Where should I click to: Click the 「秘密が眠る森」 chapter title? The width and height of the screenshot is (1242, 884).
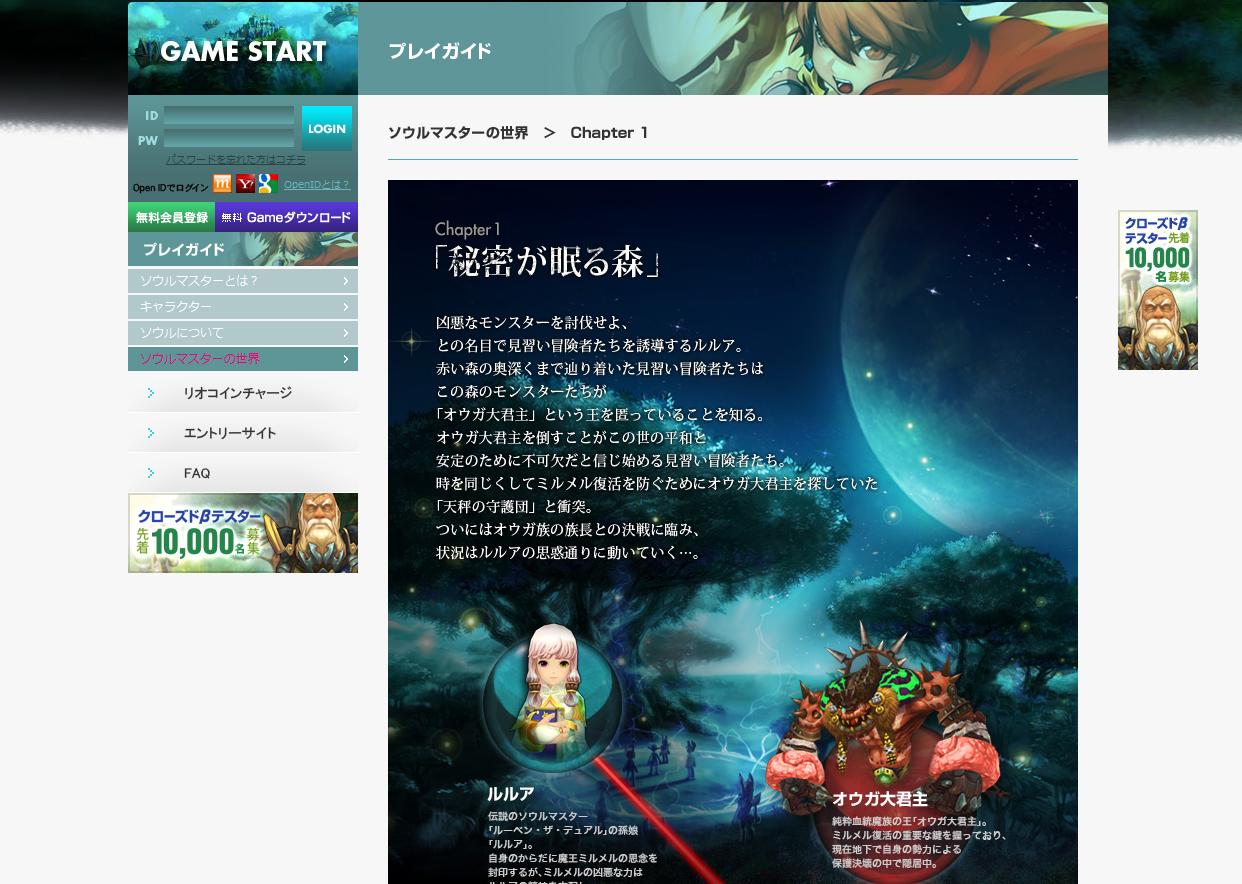point(549,262)
